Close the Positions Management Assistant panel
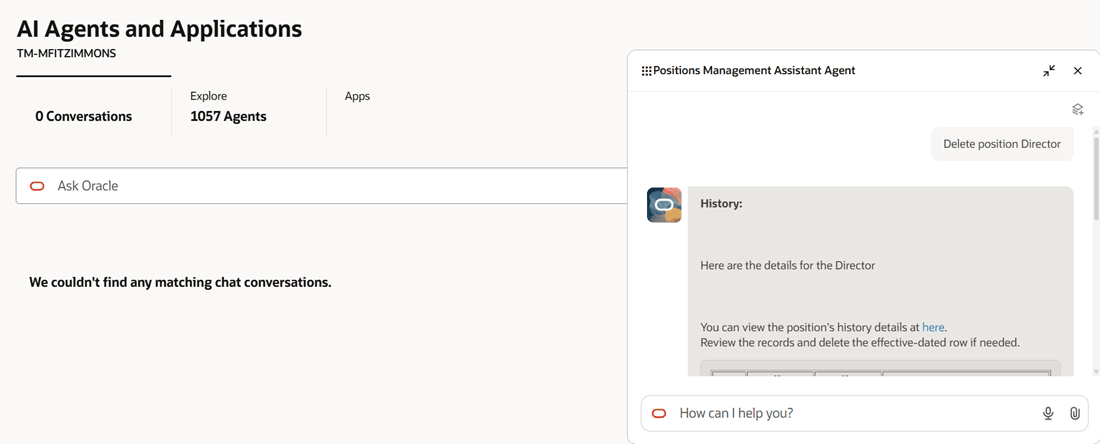 [x=1078, y=71]
